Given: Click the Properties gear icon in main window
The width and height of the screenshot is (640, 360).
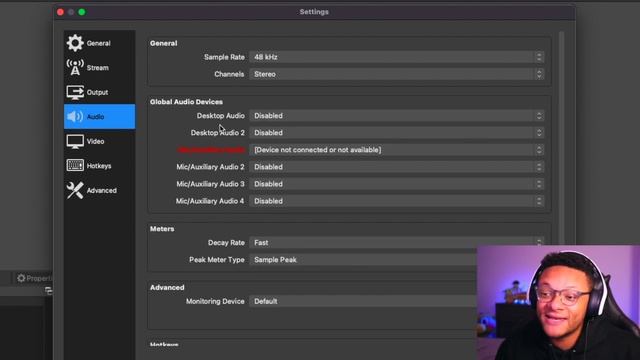Looking at the screenshot, I should tap(21, 278).
